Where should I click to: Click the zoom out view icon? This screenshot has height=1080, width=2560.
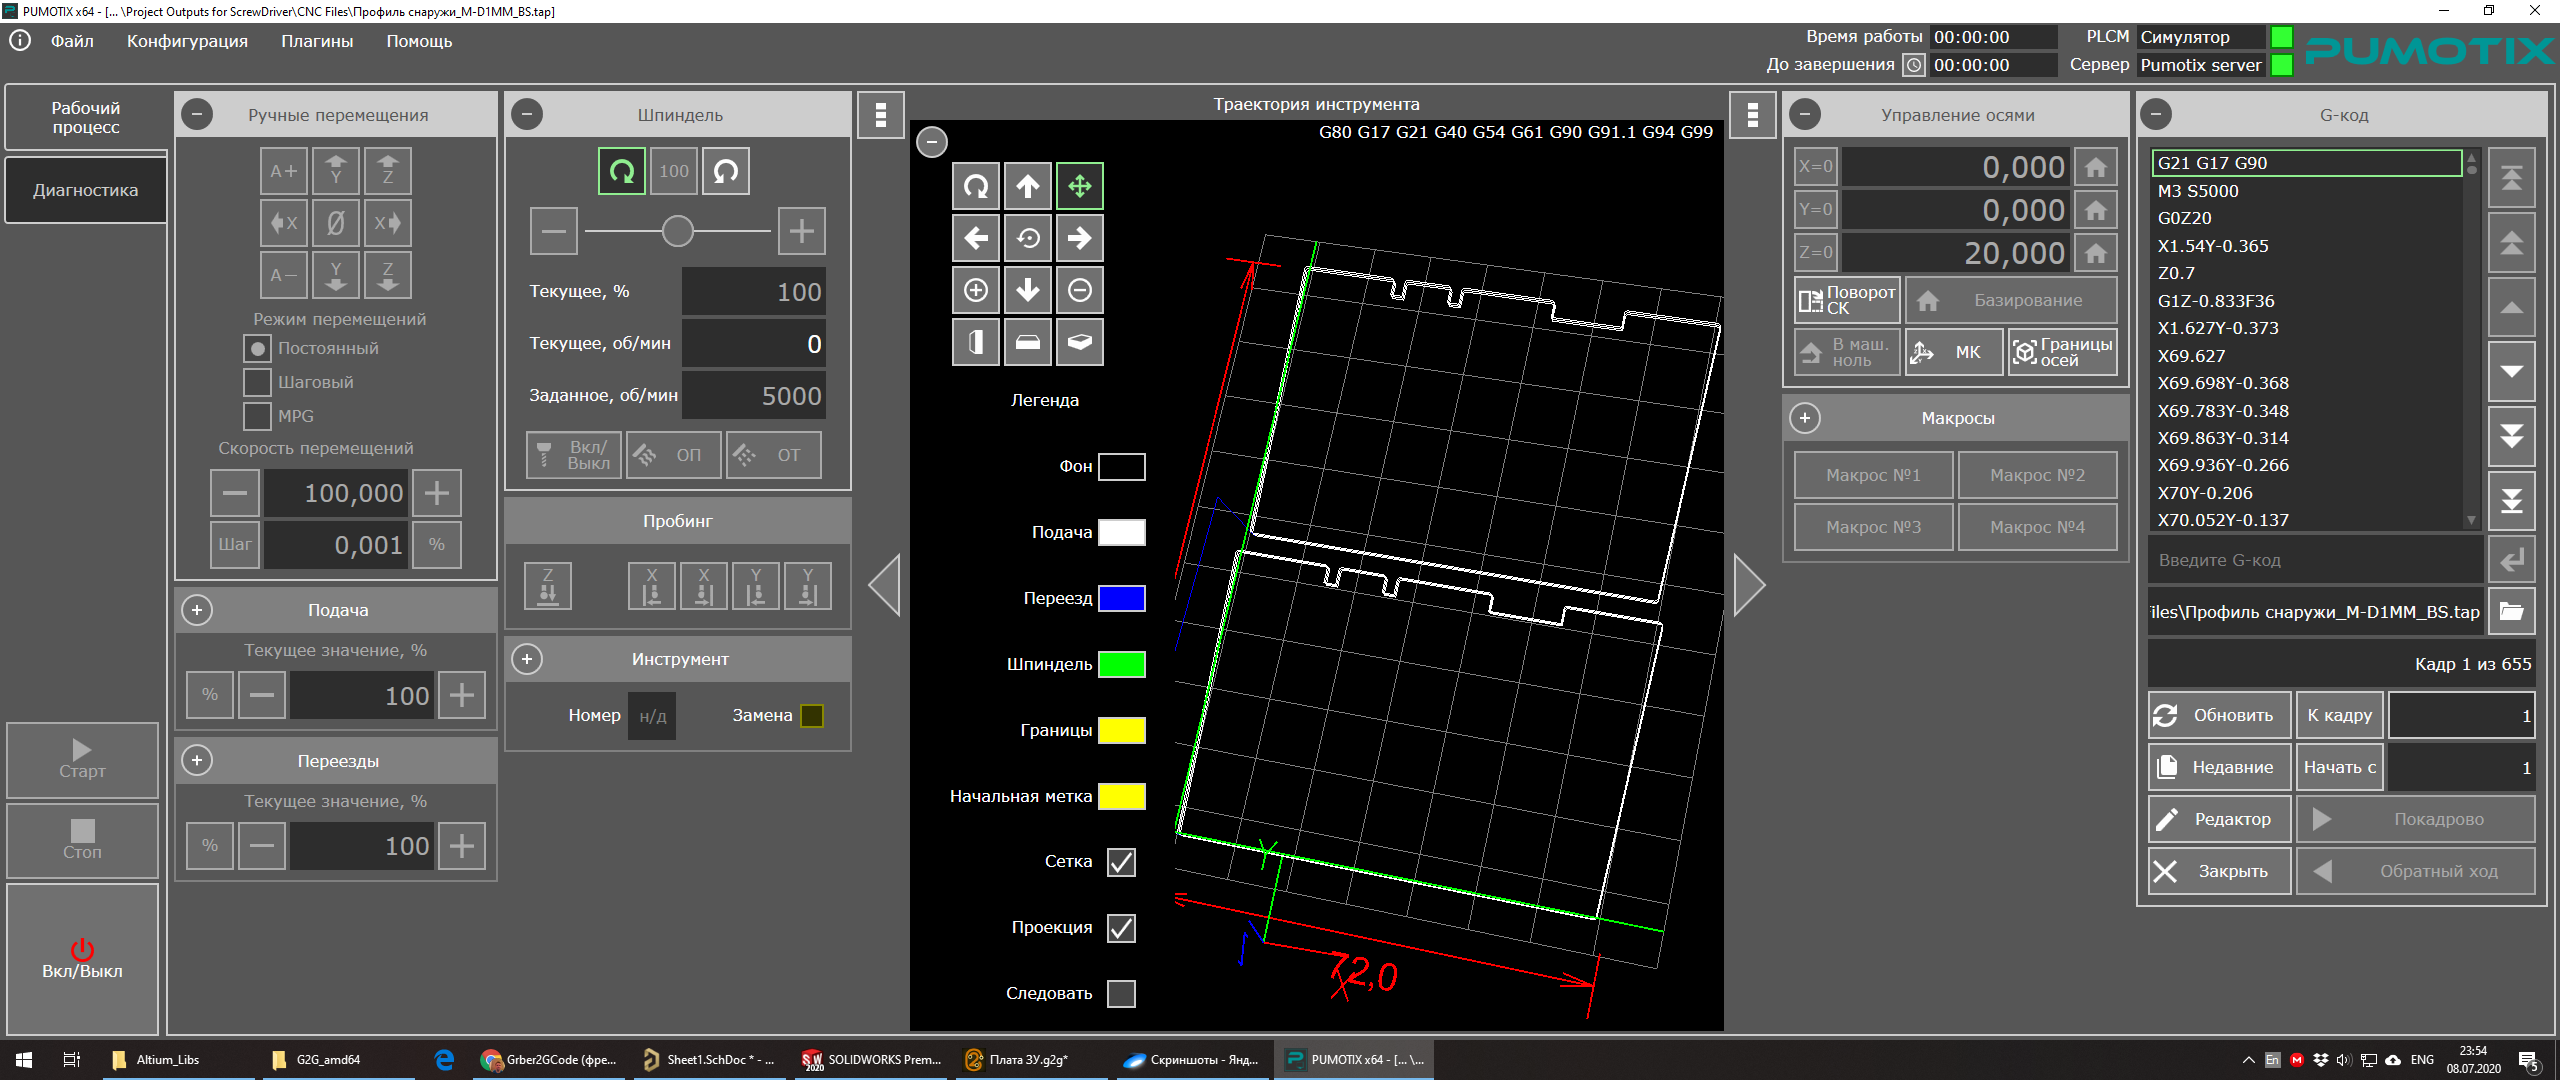click(x=1080, y=290)
